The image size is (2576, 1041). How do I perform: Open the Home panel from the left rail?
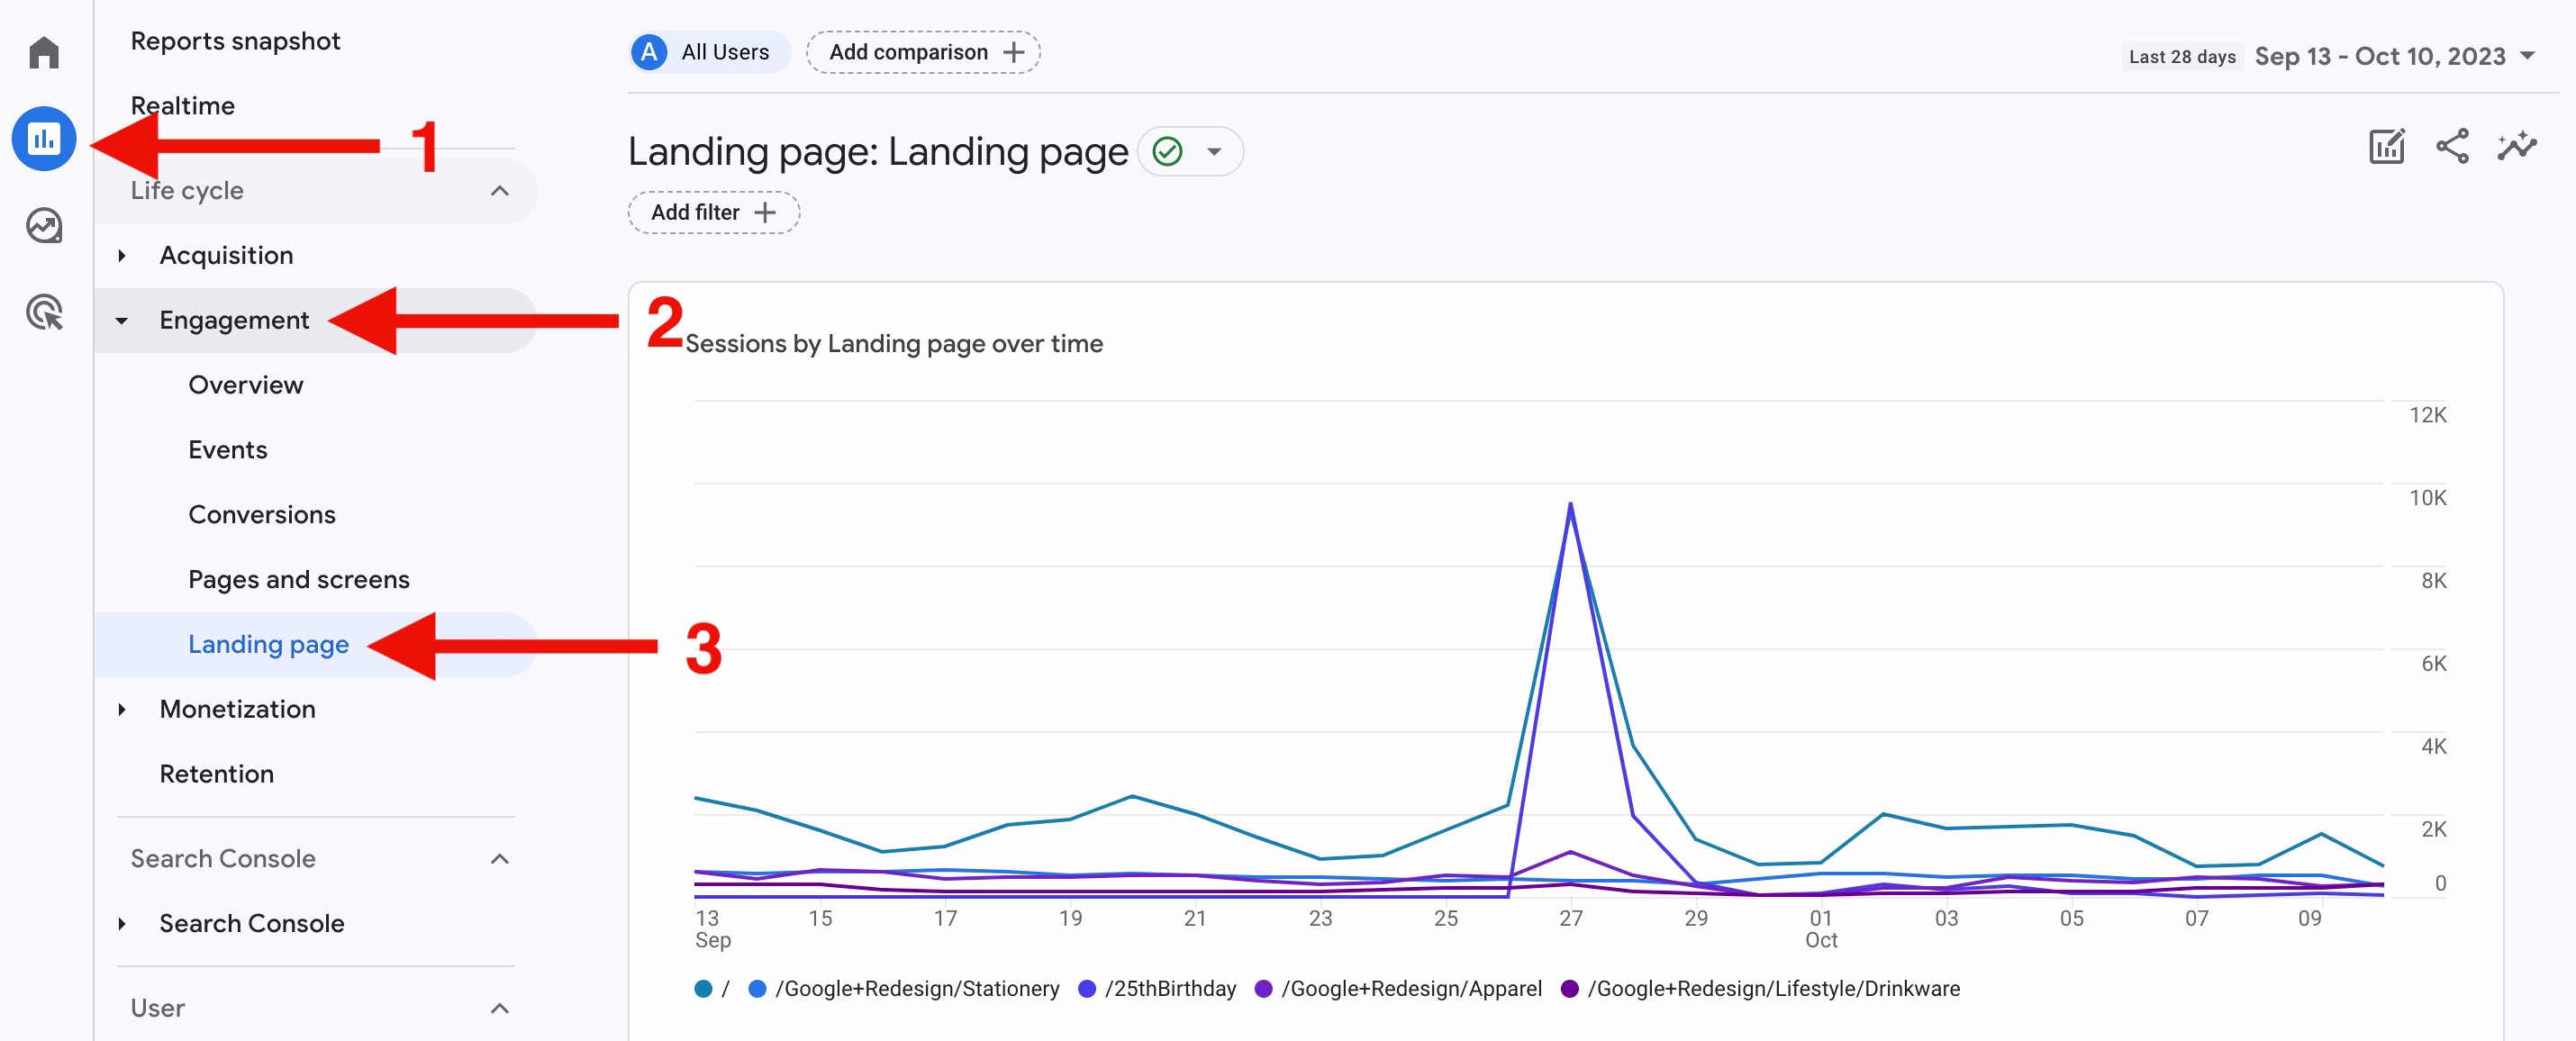pos(44,52)
